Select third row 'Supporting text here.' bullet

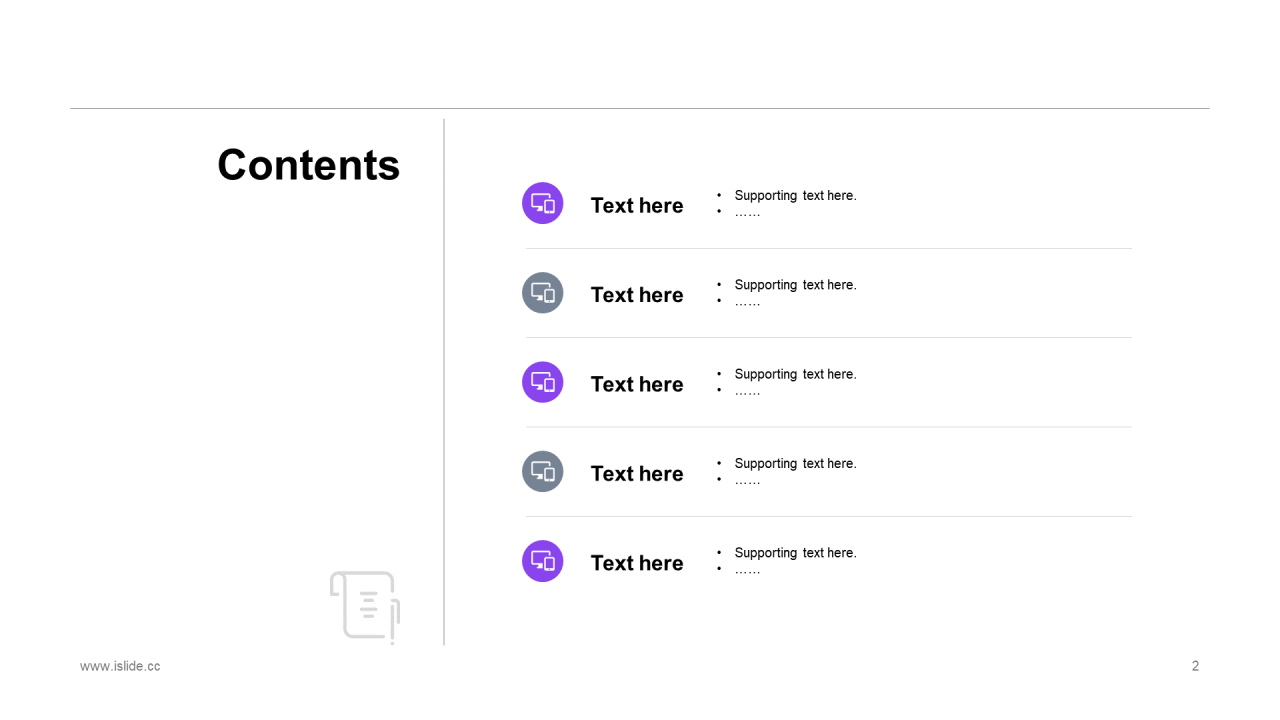click(x=795, y=374)
